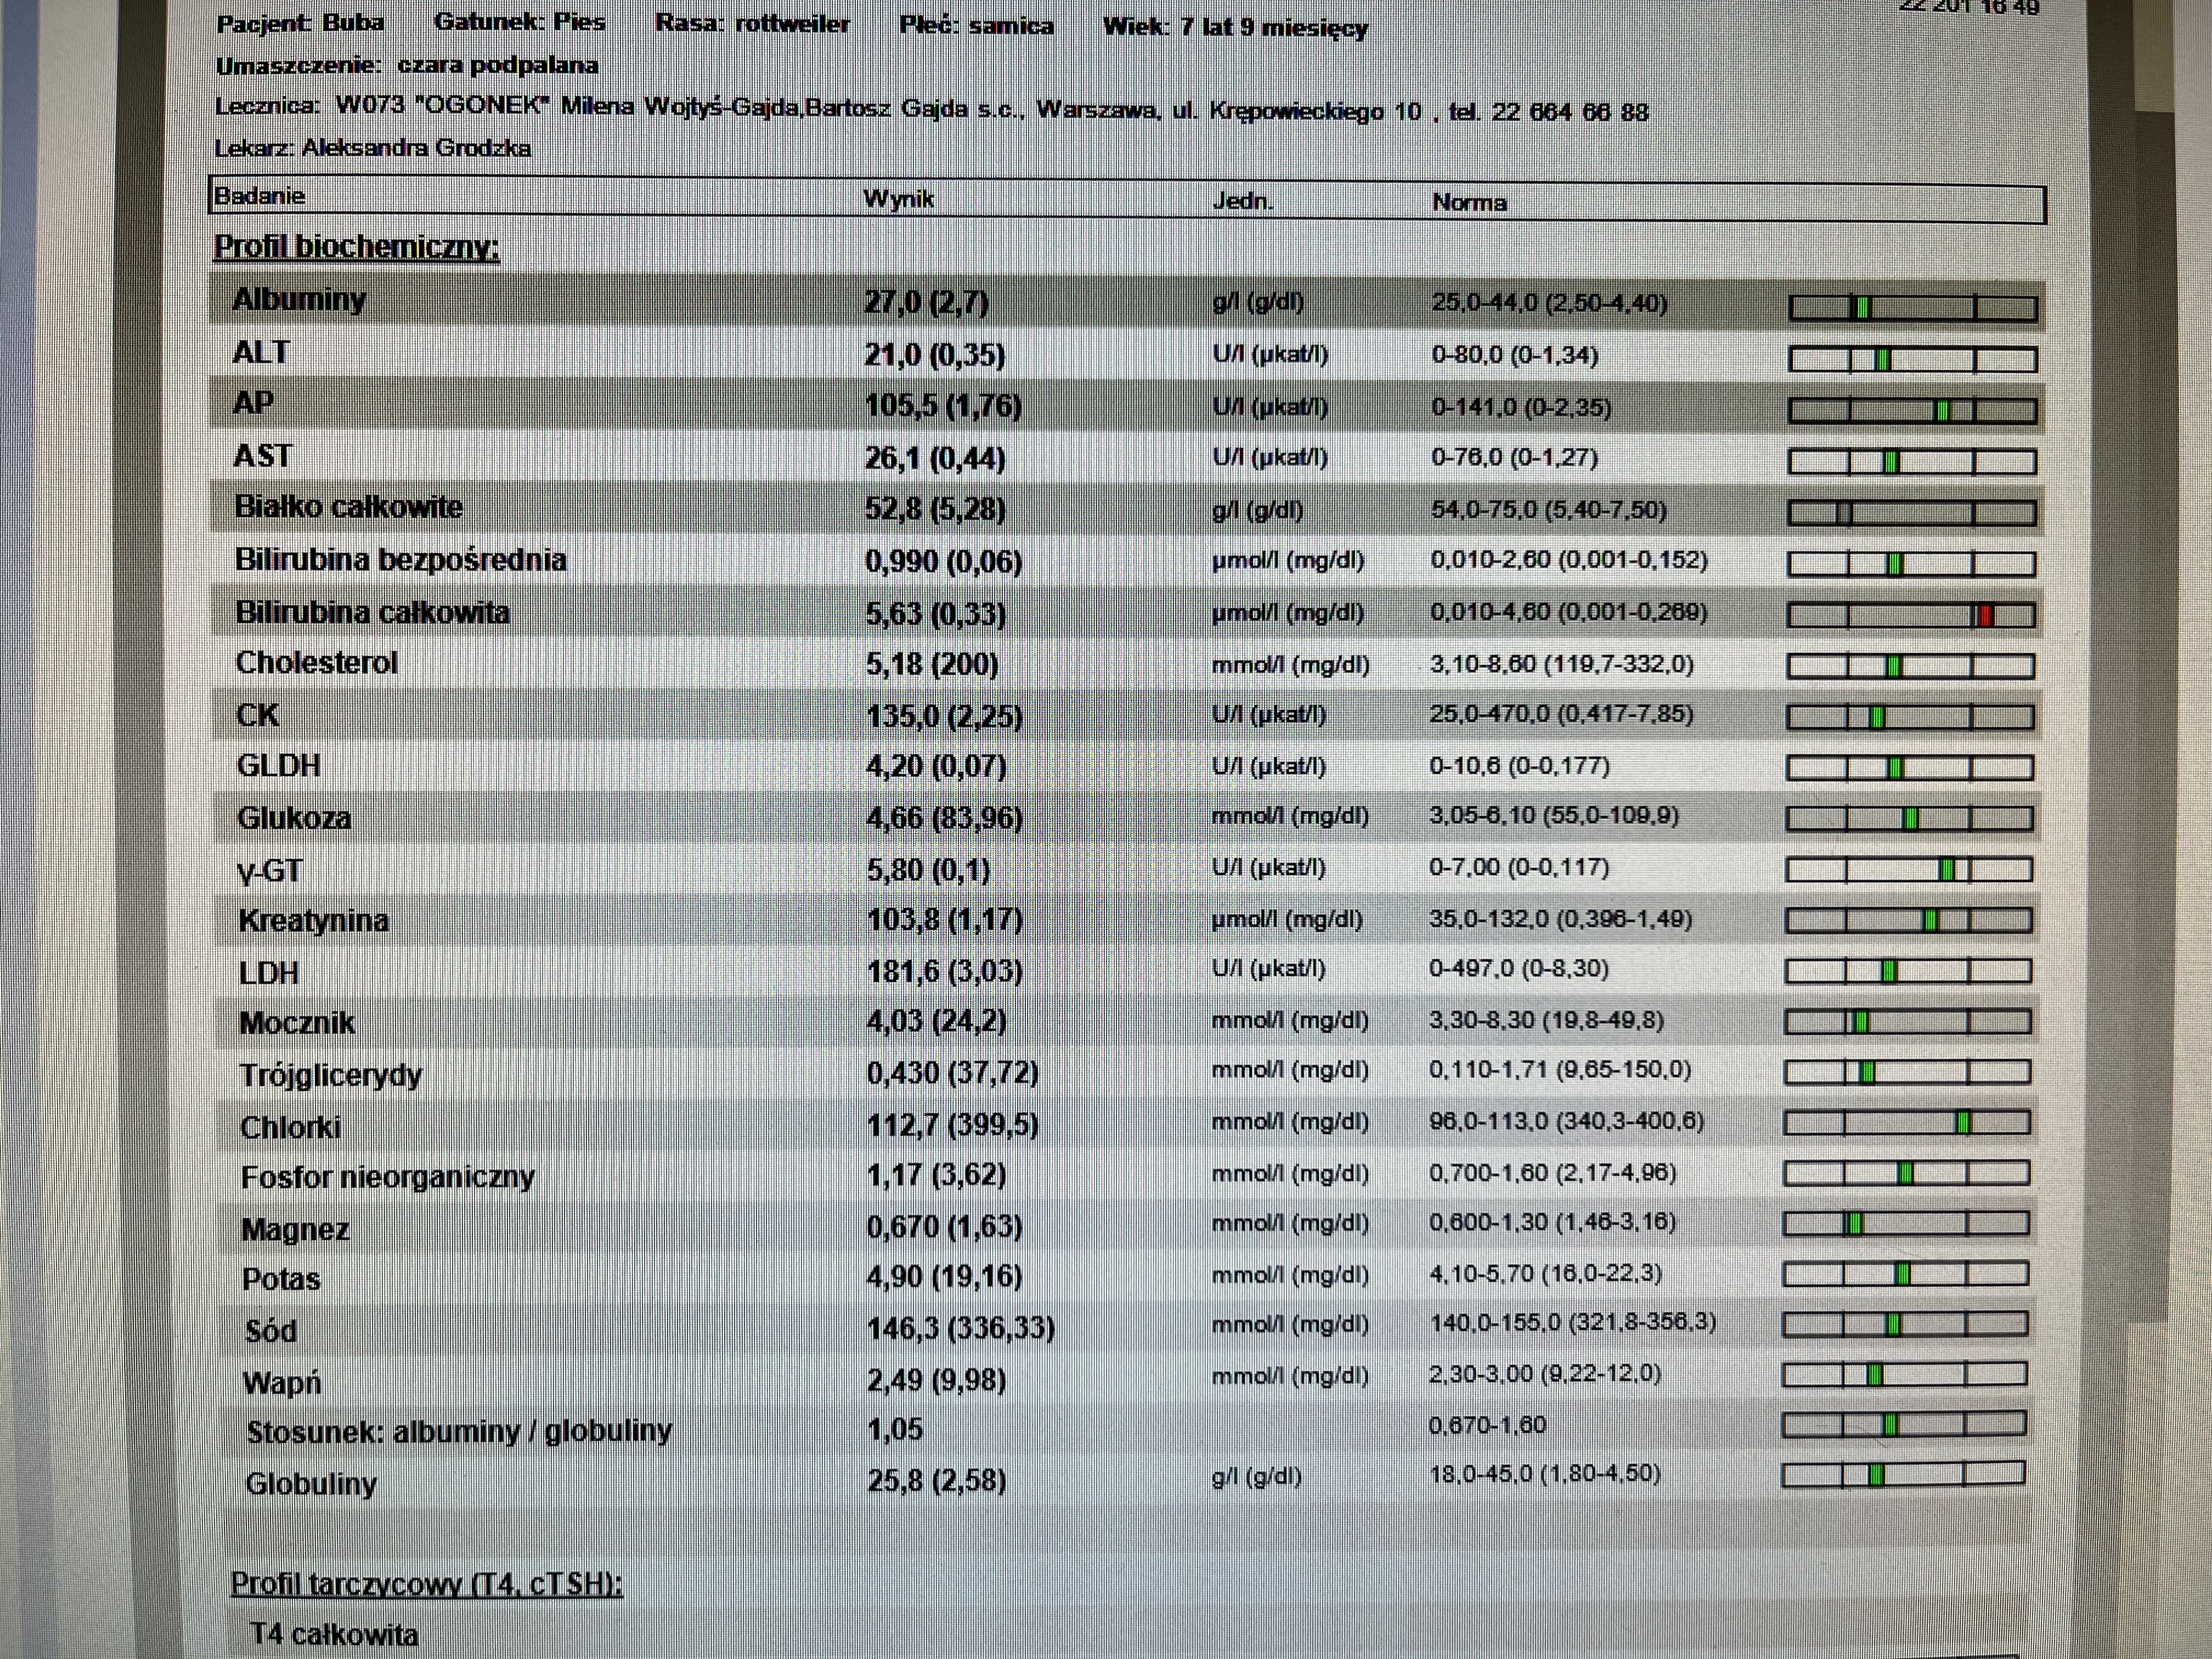Click the ratio result '1,05'

(x=895, y=1430)
